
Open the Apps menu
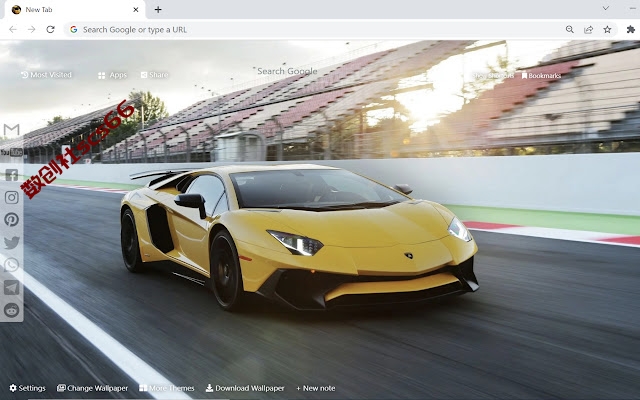113,75
